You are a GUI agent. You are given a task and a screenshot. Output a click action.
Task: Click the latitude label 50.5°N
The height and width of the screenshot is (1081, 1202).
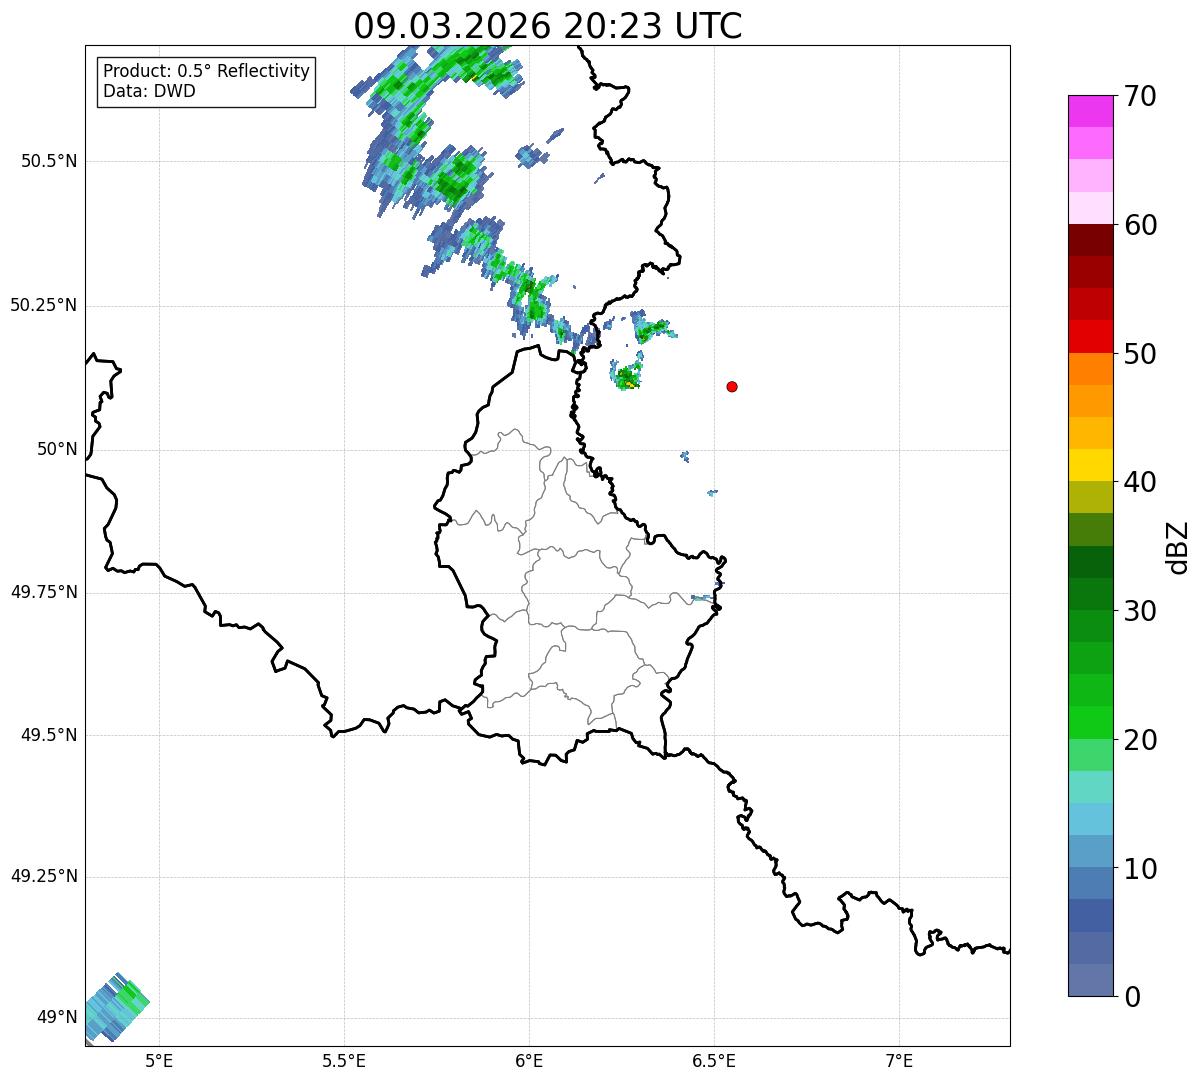(48, 161)
